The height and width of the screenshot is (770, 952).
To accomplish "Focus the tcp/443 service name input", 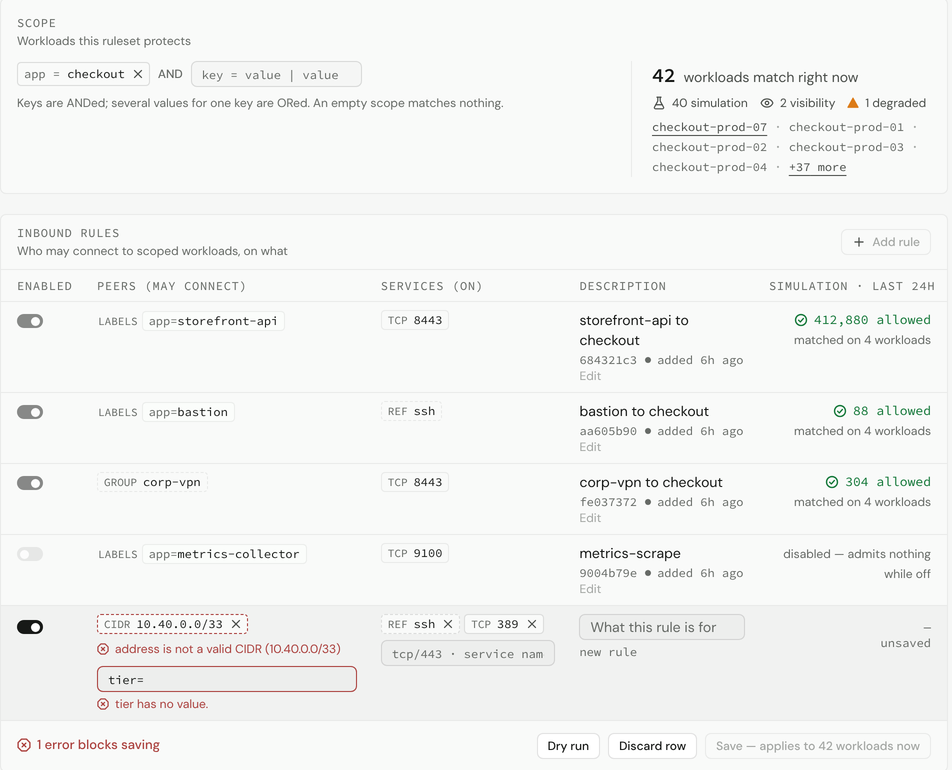I will [x=468, y=654].
